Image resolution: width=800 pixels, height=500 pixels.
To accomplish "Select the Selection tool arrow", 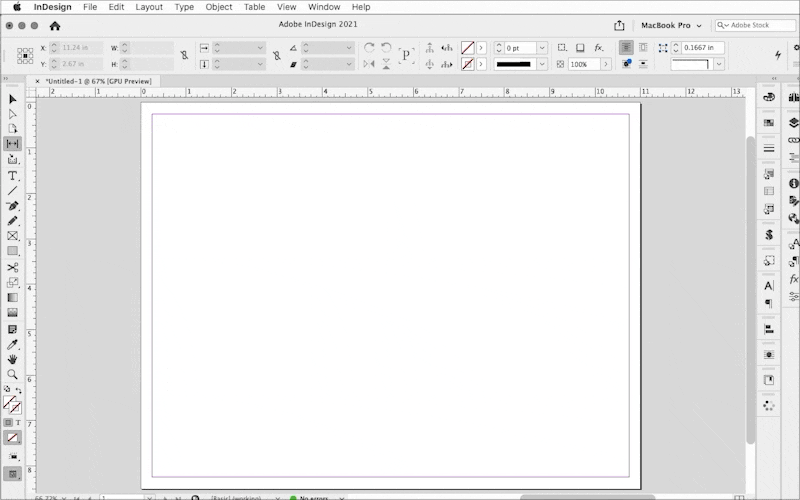I will [x=12, y=99].
